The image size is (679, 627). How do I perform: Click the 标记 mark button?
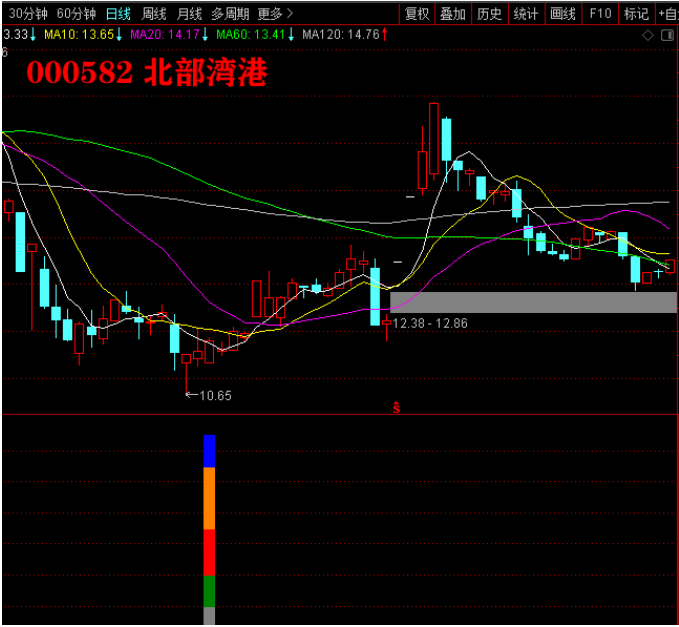click(x=637, y=14)
